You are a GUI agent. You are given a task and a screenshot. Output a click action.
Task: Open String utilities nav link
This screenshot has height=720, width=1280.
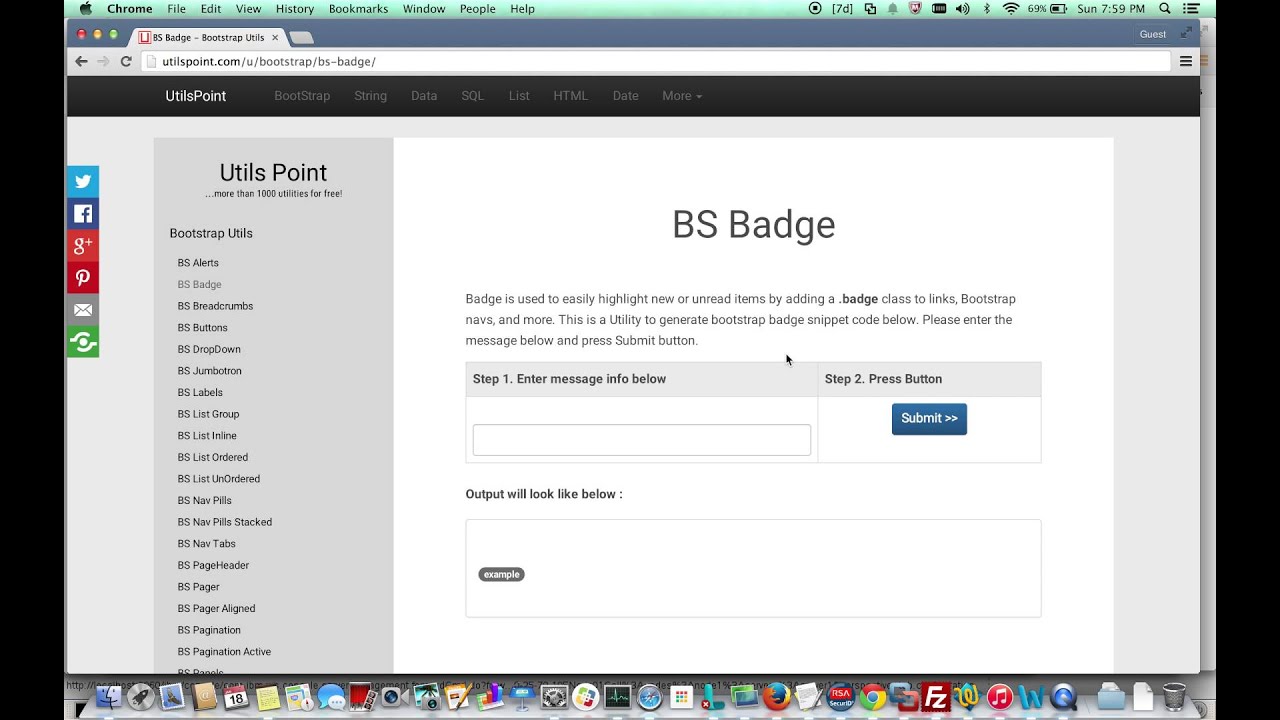370,96
